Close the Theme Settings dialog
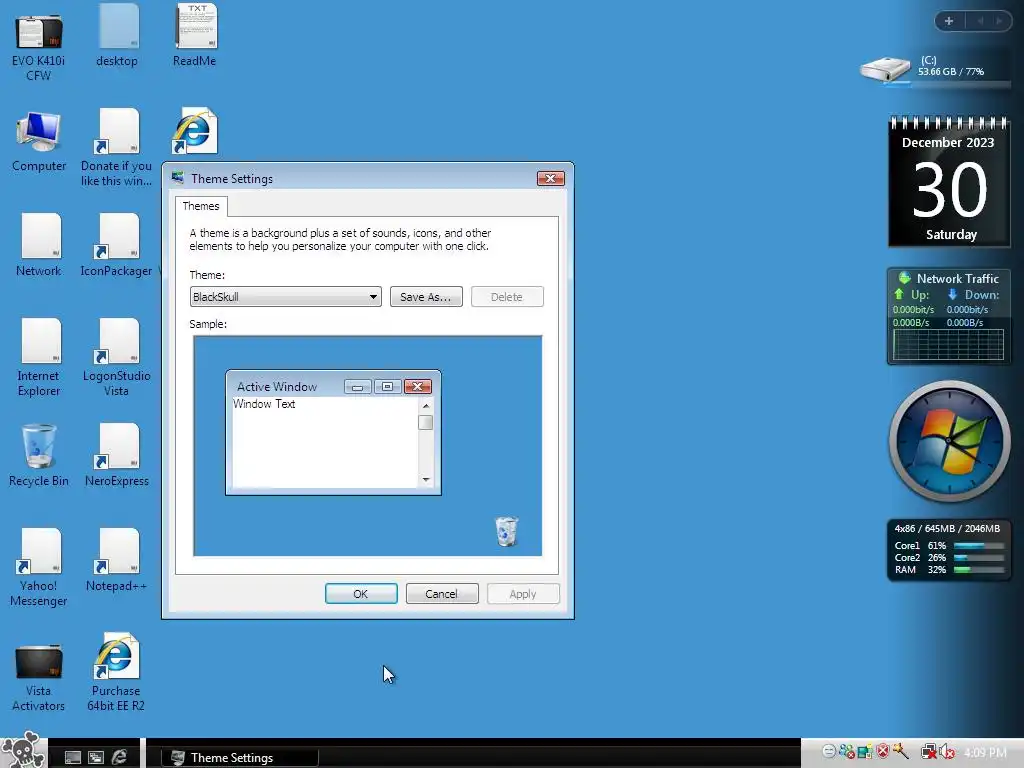This screenshot has height=768, width=1024. point(551,179)
